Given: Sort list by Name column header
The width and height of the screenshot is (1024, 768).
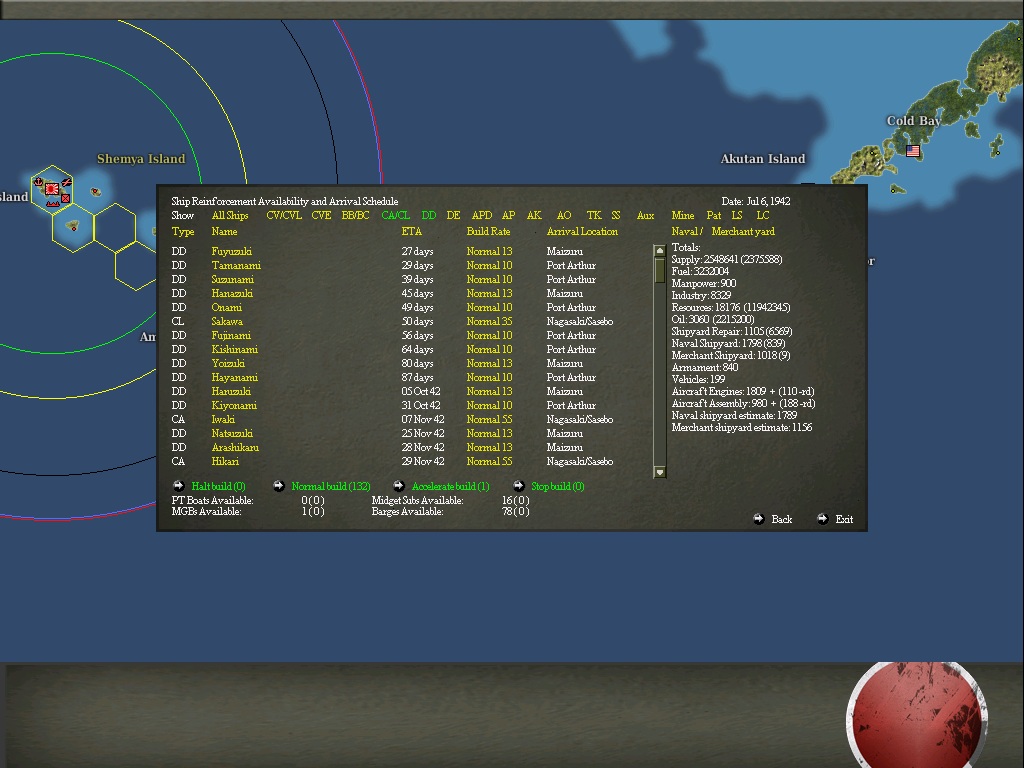Looking at the screenshot, I should [224, 231].
